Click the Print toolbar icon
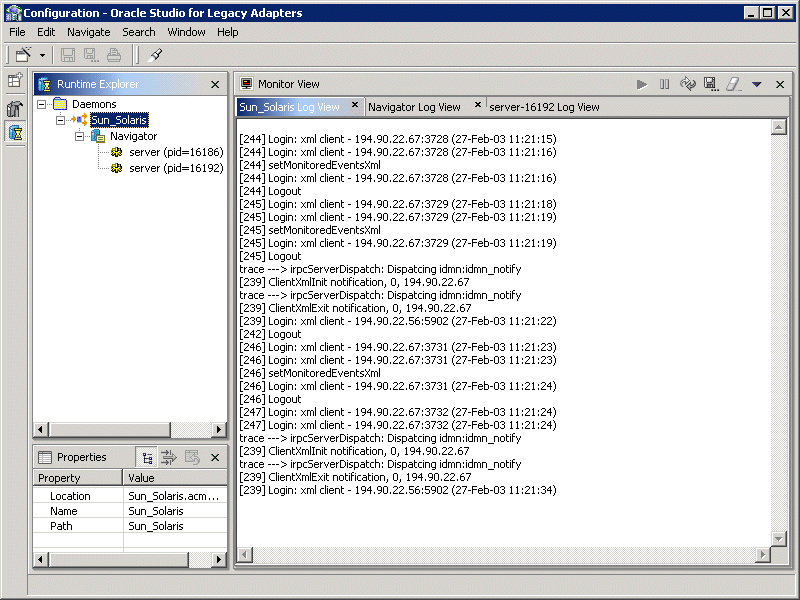 (x=114, y=55)
